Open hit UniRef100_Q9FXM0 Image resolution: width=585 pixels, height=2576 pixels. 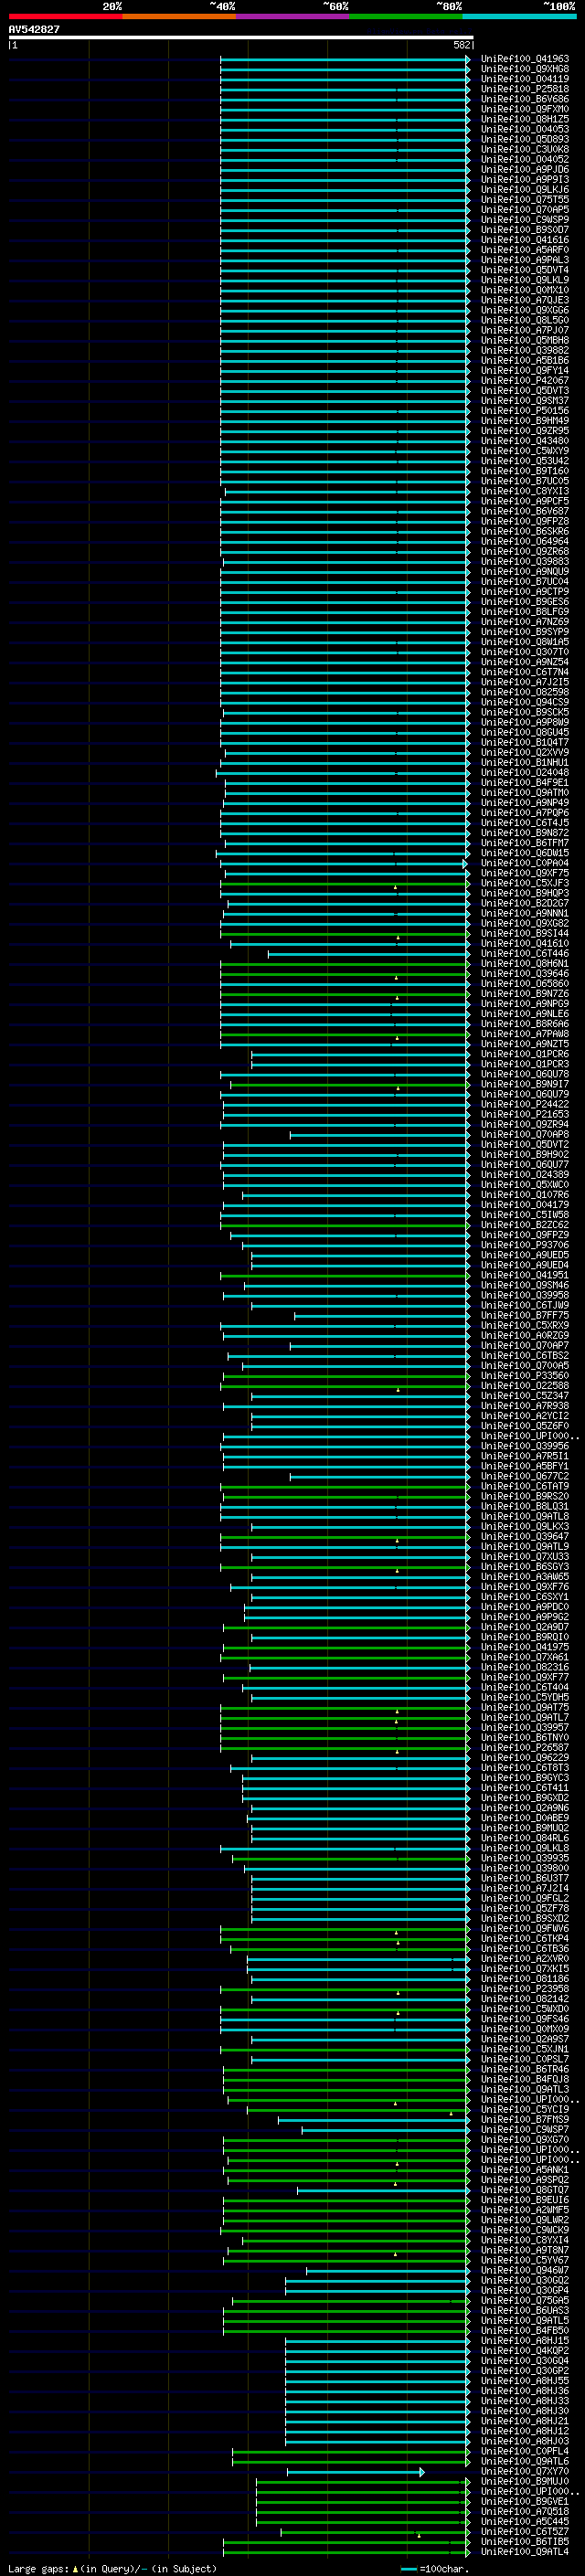(525, 109)
